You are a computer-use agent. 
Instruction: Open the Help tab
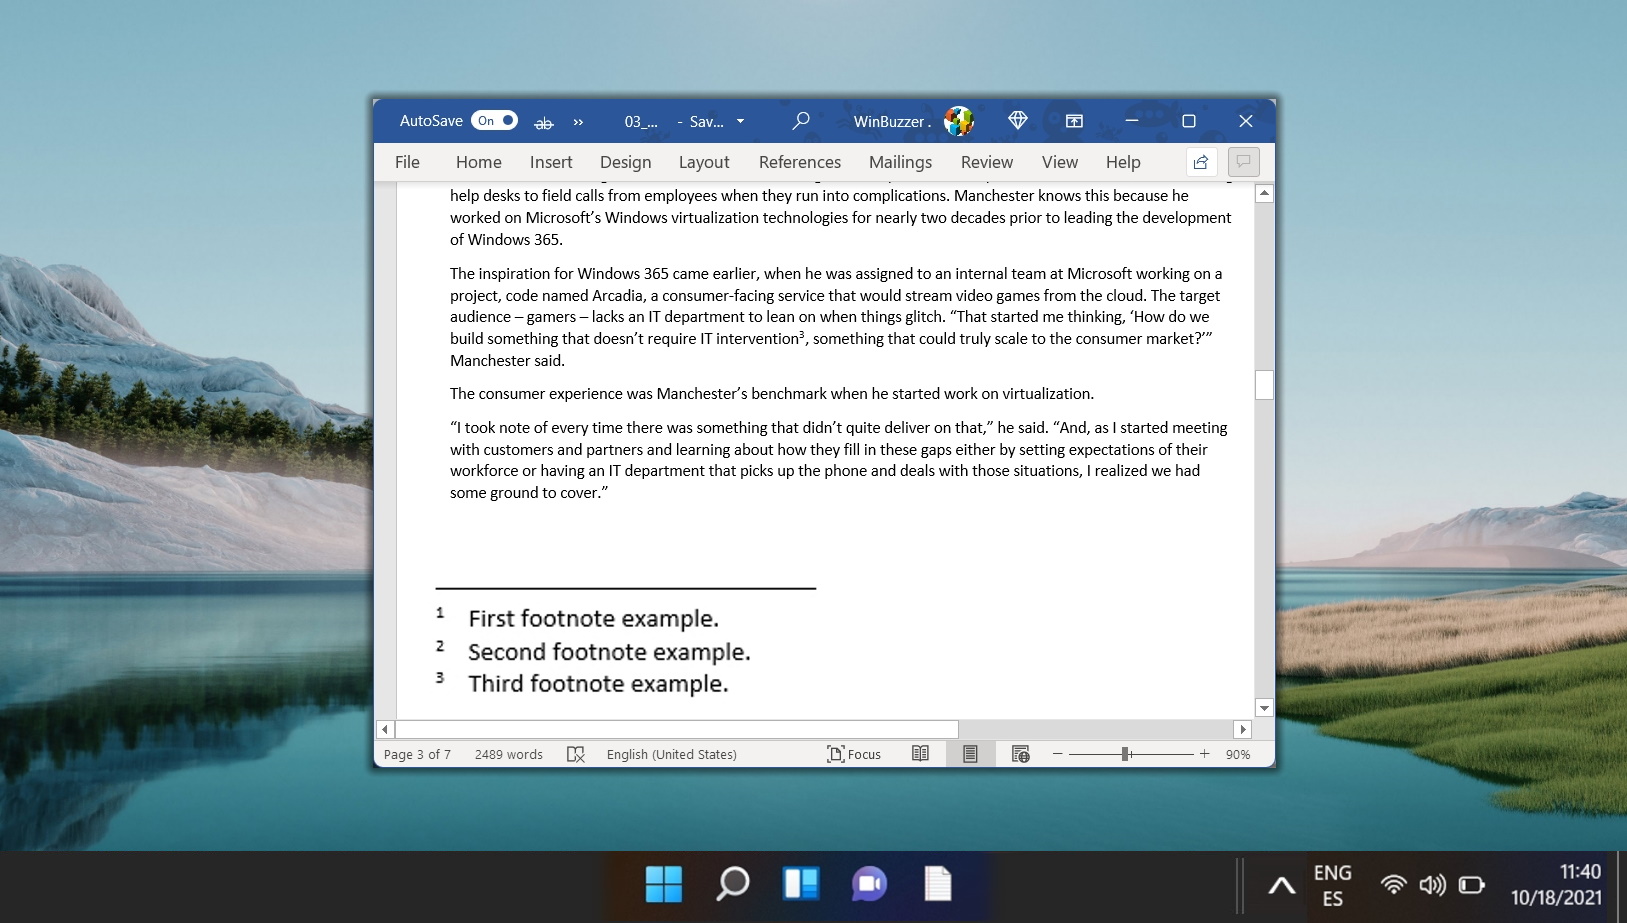(x=1123, y=162)
